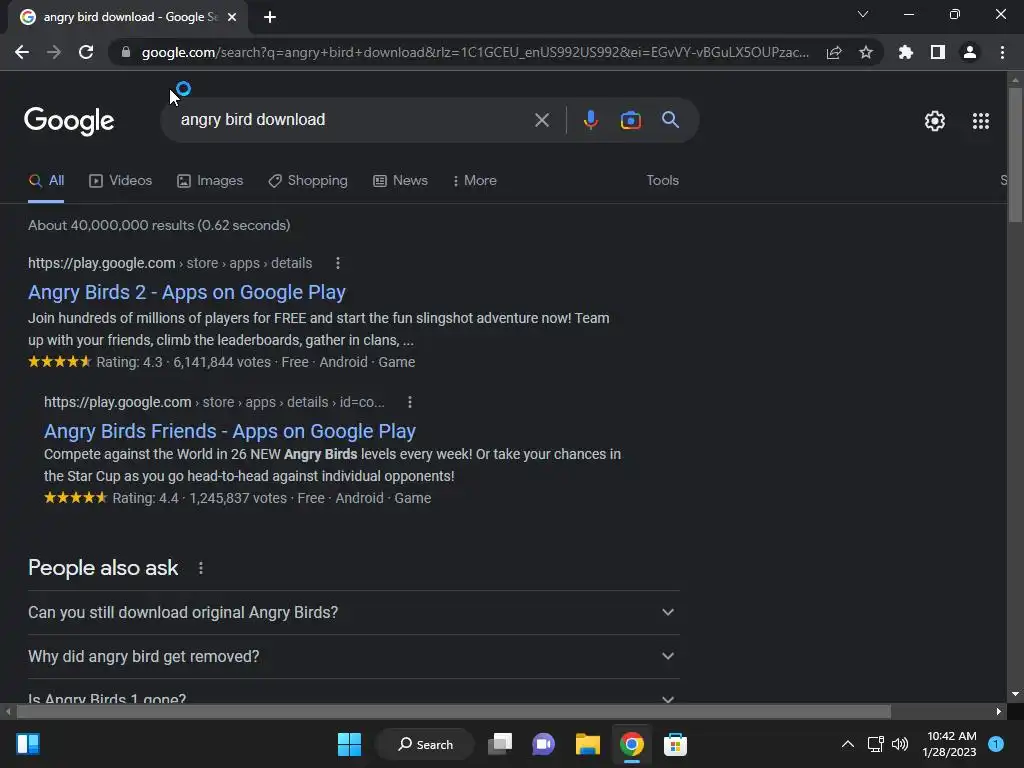The image size is (1024, 768).
Task: Click the horizontal scrollbar thumb
Action: click(x=454, y=711)
